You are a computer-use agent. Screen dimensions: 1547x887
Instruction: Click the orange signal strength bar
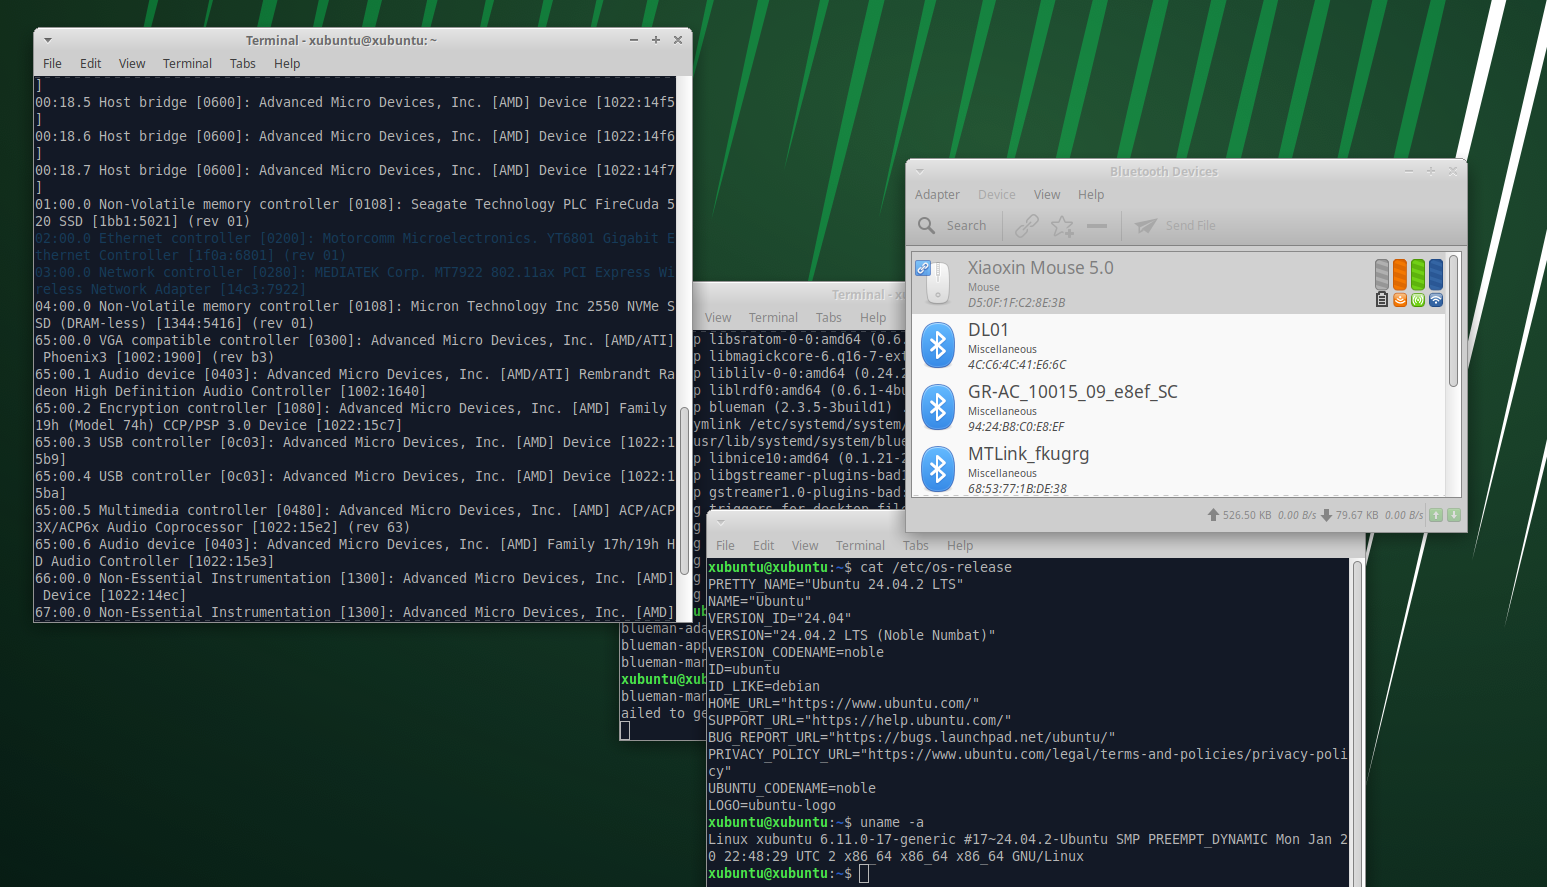pos(1400,275)
